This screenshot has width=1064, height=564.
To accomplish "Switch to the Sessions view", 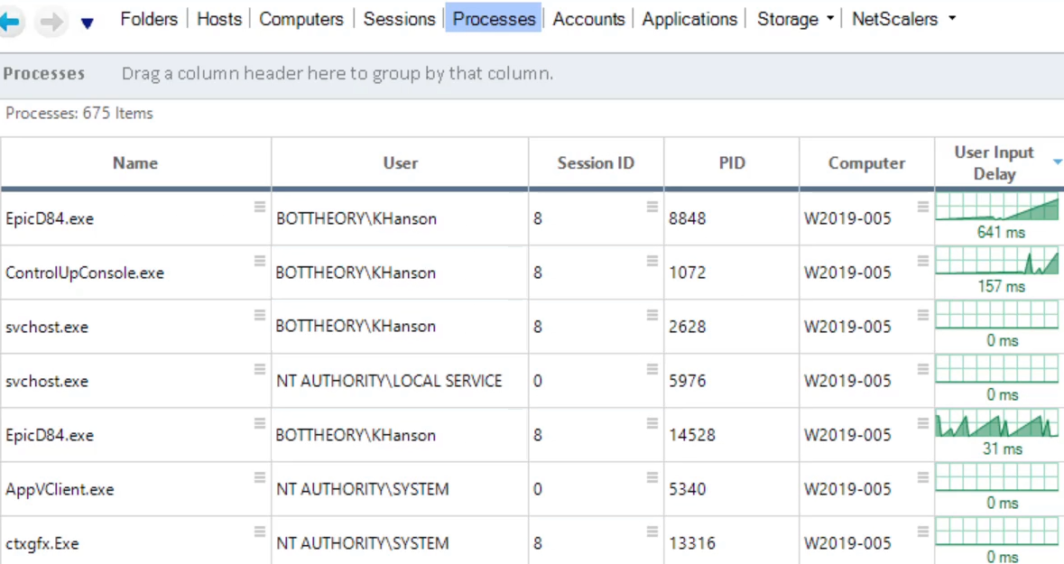I will [399, 19].
